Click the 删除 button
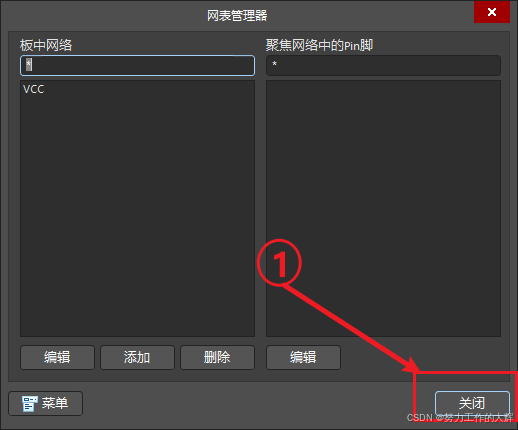 [217, 357]
